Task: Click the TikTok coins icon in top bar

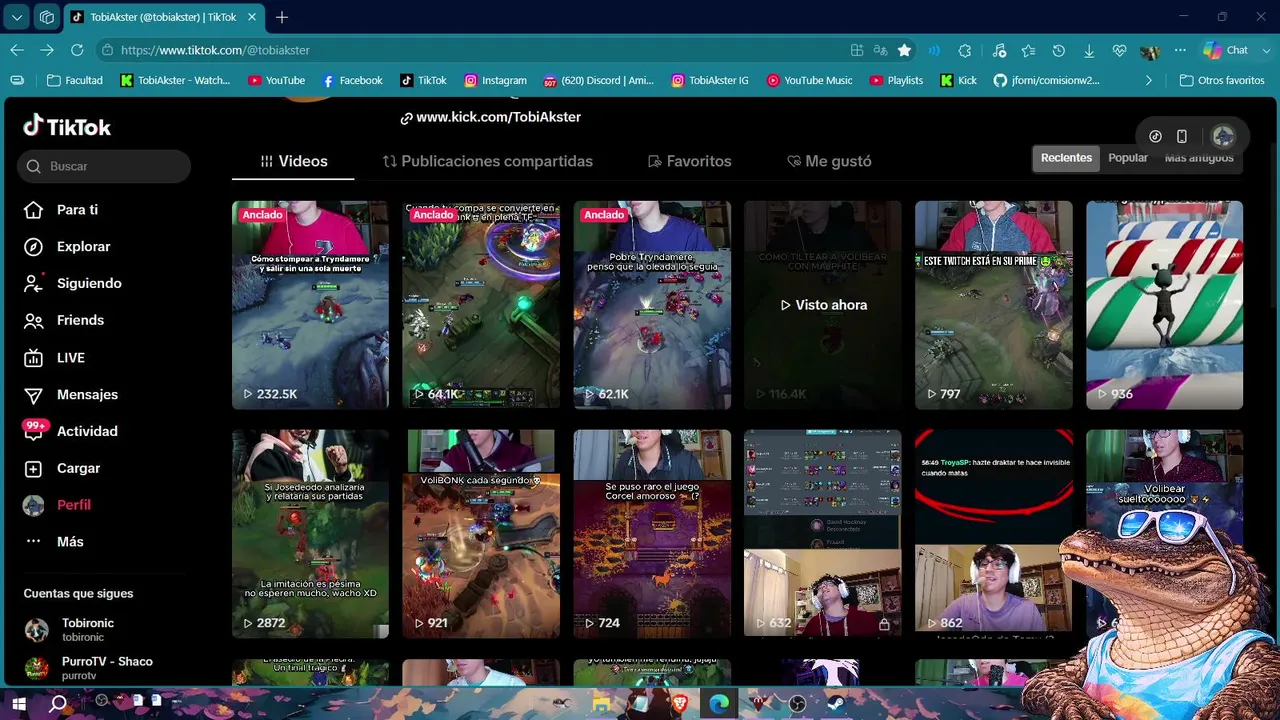Action: [1155, 136]
